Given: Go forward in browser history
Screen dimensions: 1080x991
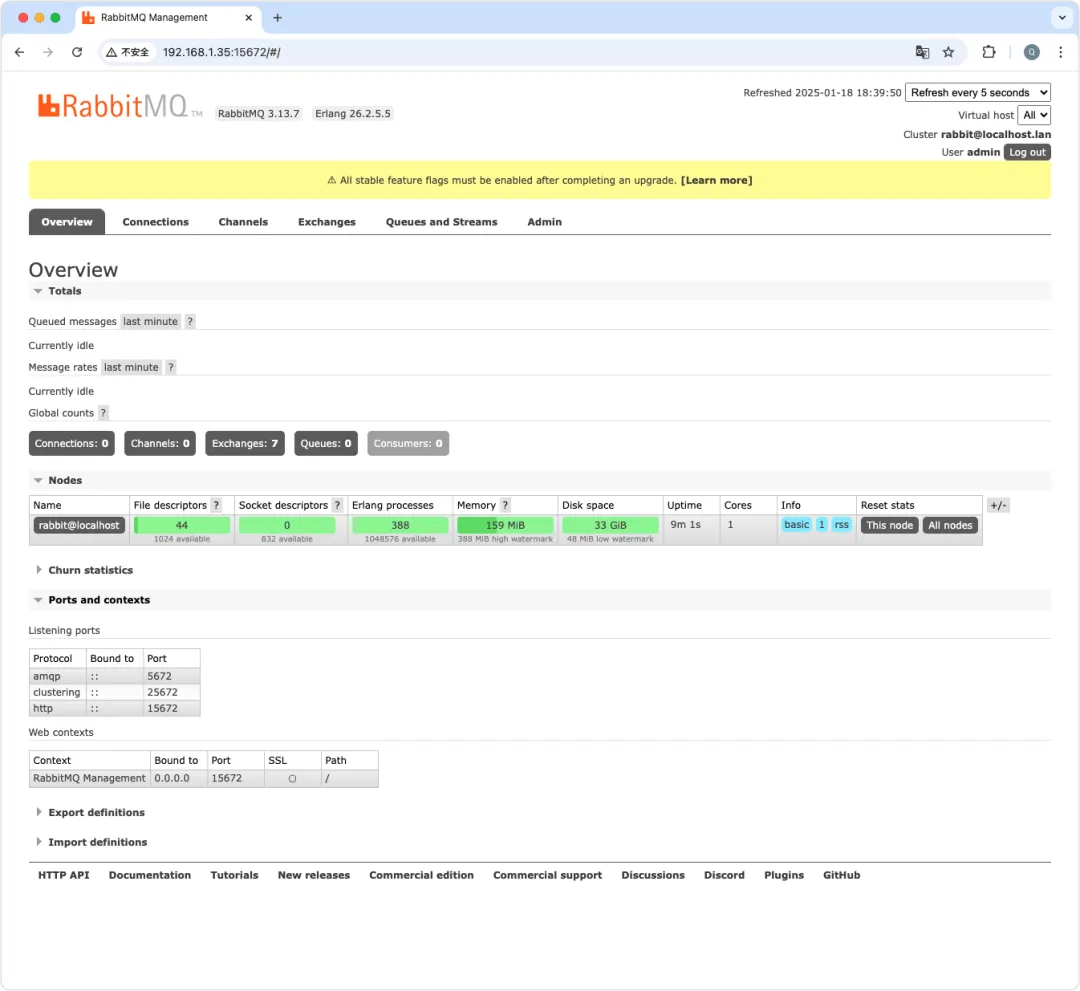Looking at the screenshot, I should 48,52.
